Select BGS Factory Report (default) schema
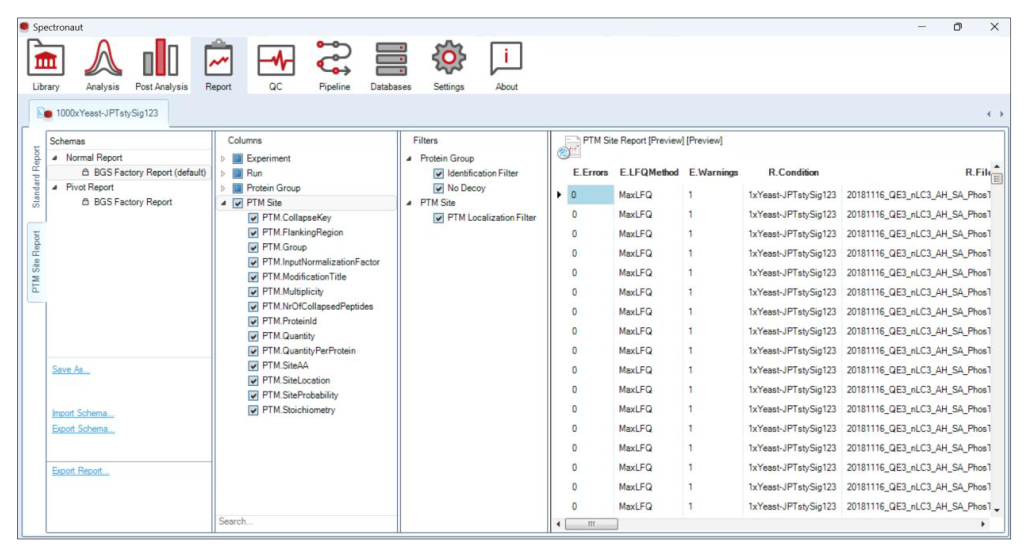 [150, 173]
